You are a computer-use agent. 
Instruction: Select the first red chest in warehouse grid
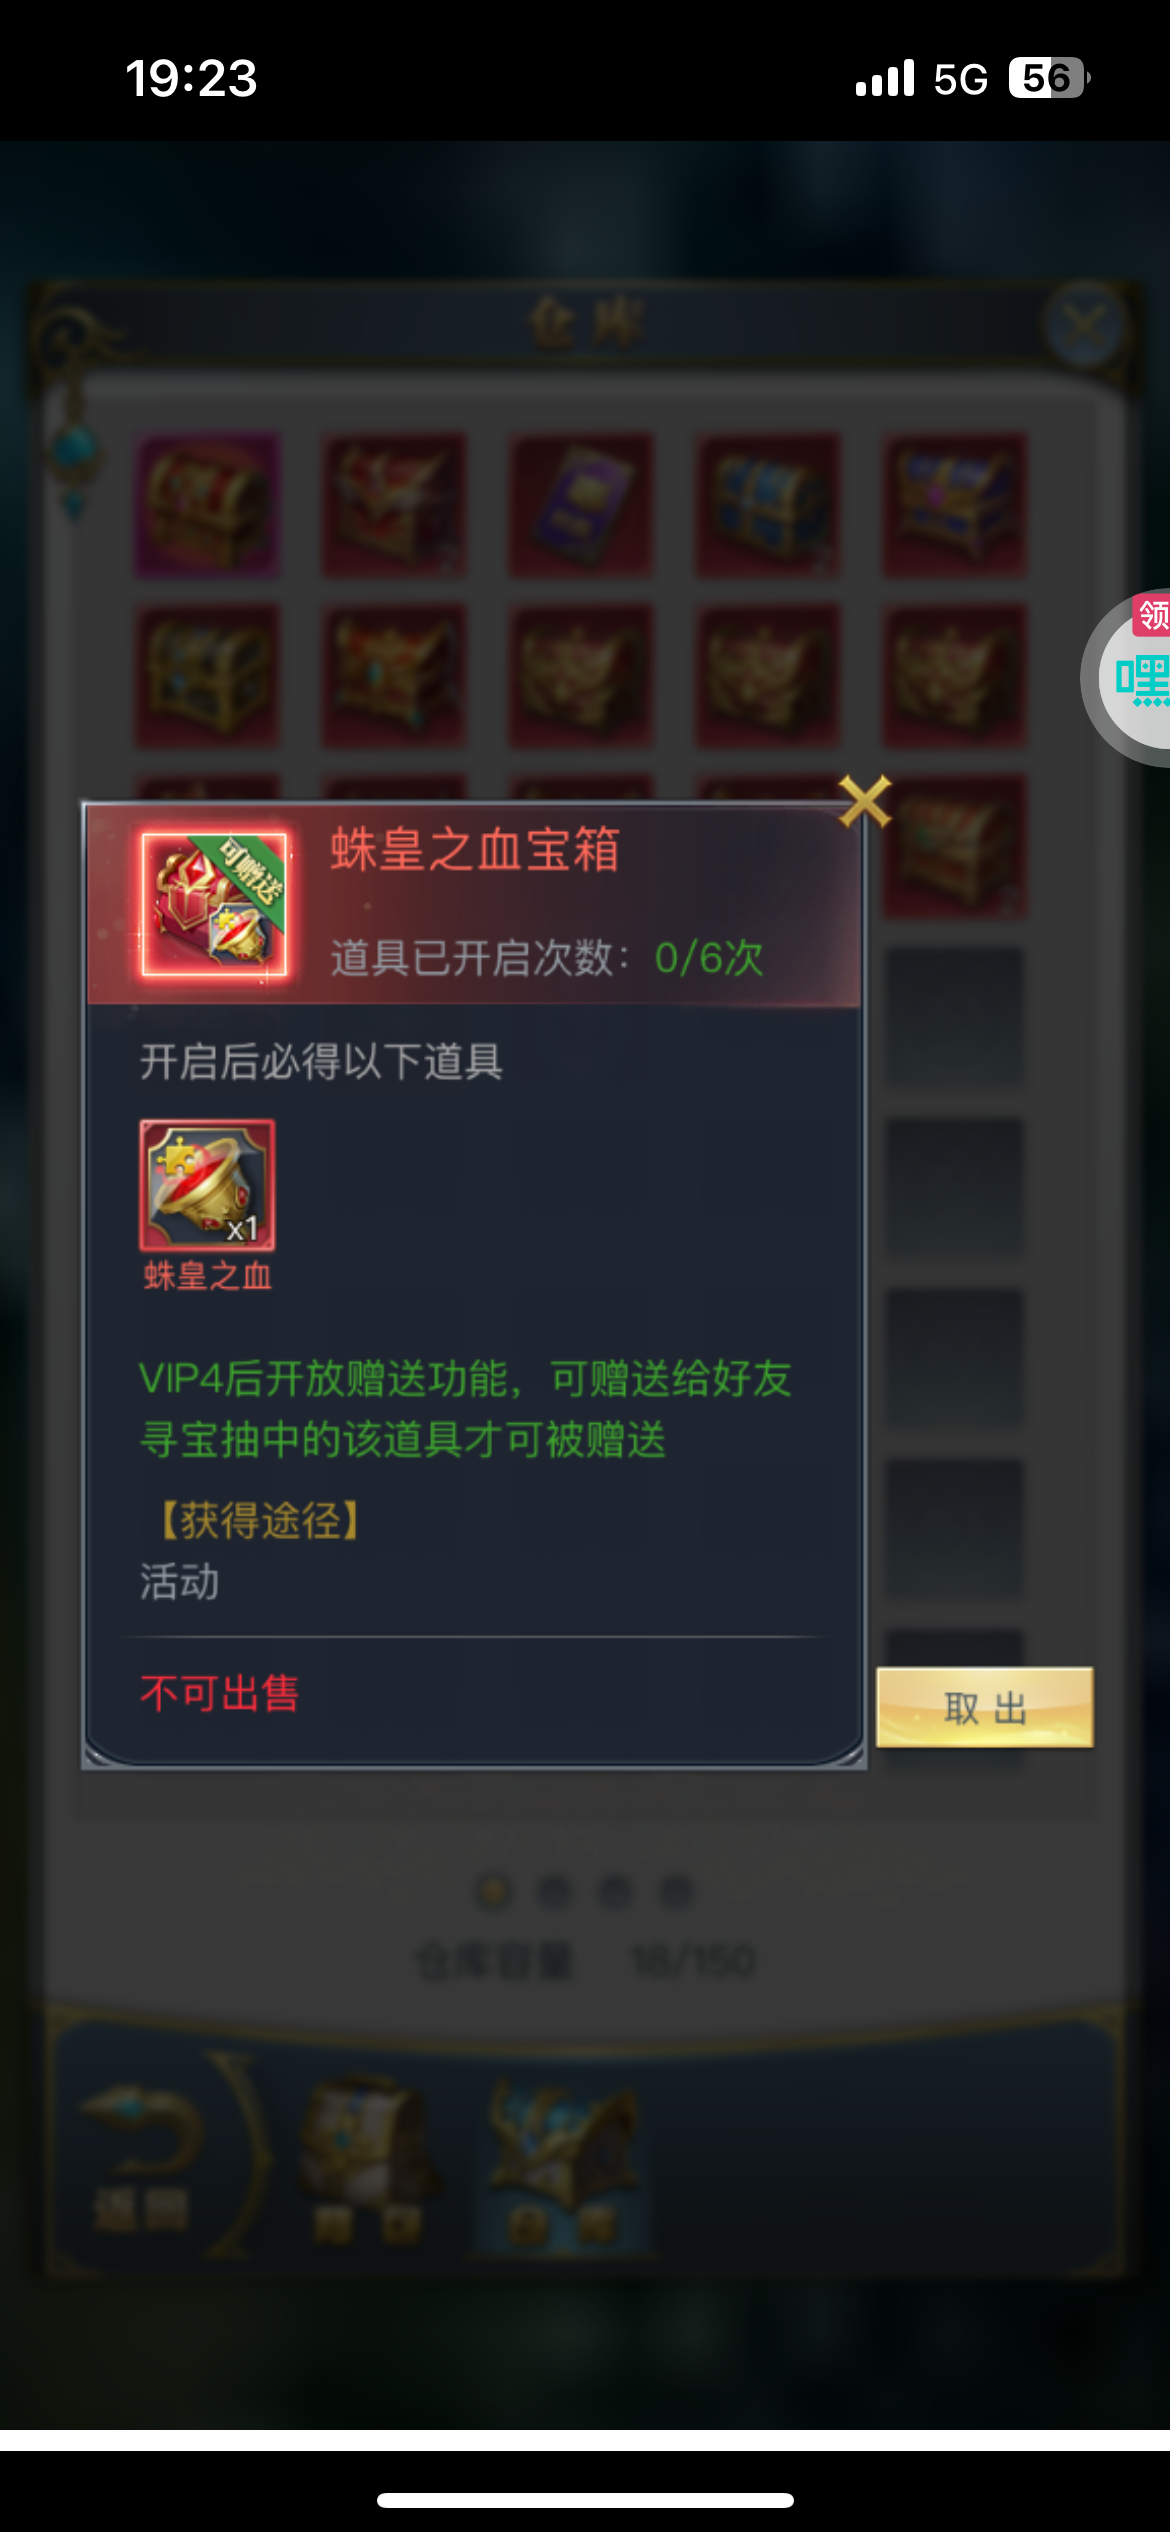pyautogui.click(x=207, y=505)
